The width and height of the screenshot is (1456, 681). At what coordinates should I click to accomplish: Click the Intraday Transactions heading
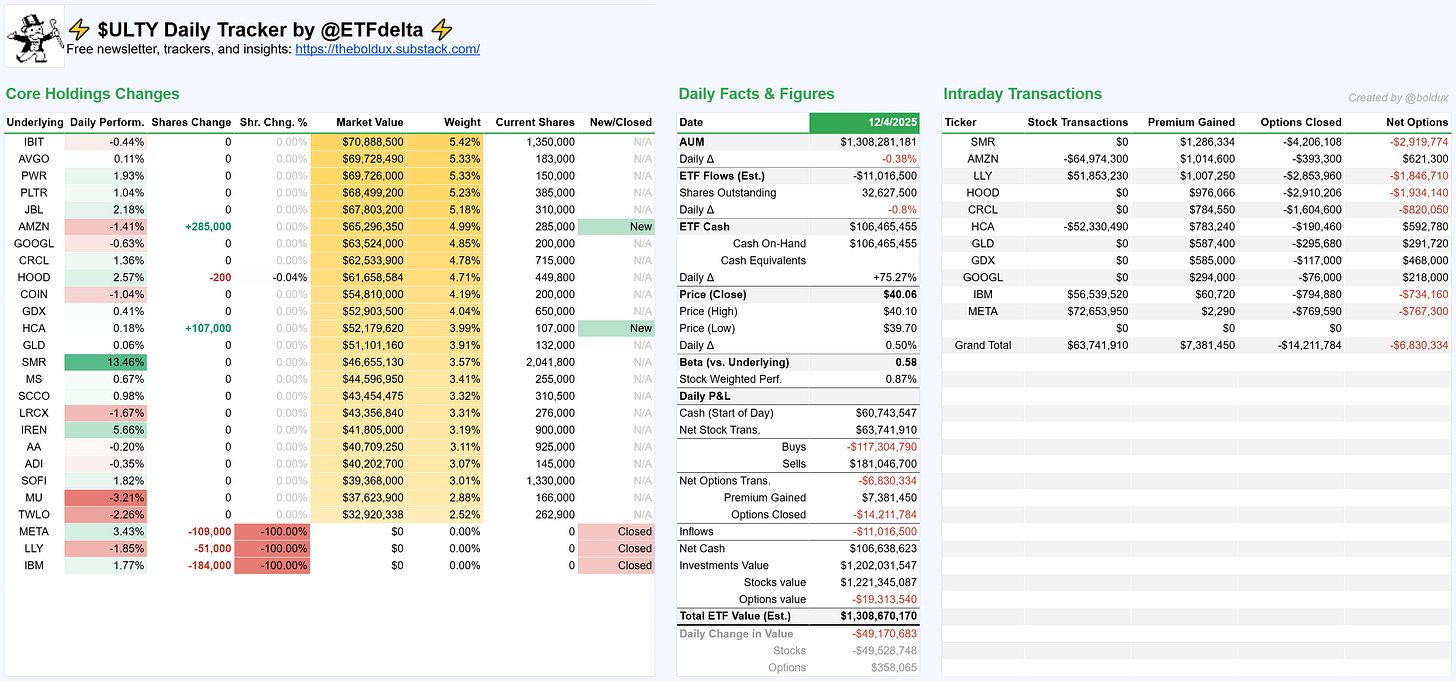tap(1022, 94)
